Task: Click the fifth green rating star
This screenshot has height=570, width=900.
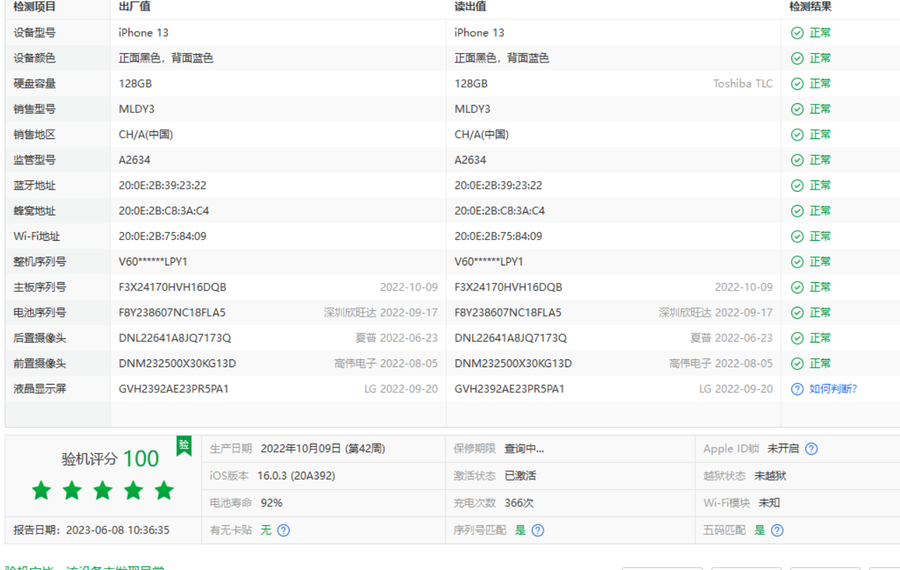Action: tap(164, 491)
